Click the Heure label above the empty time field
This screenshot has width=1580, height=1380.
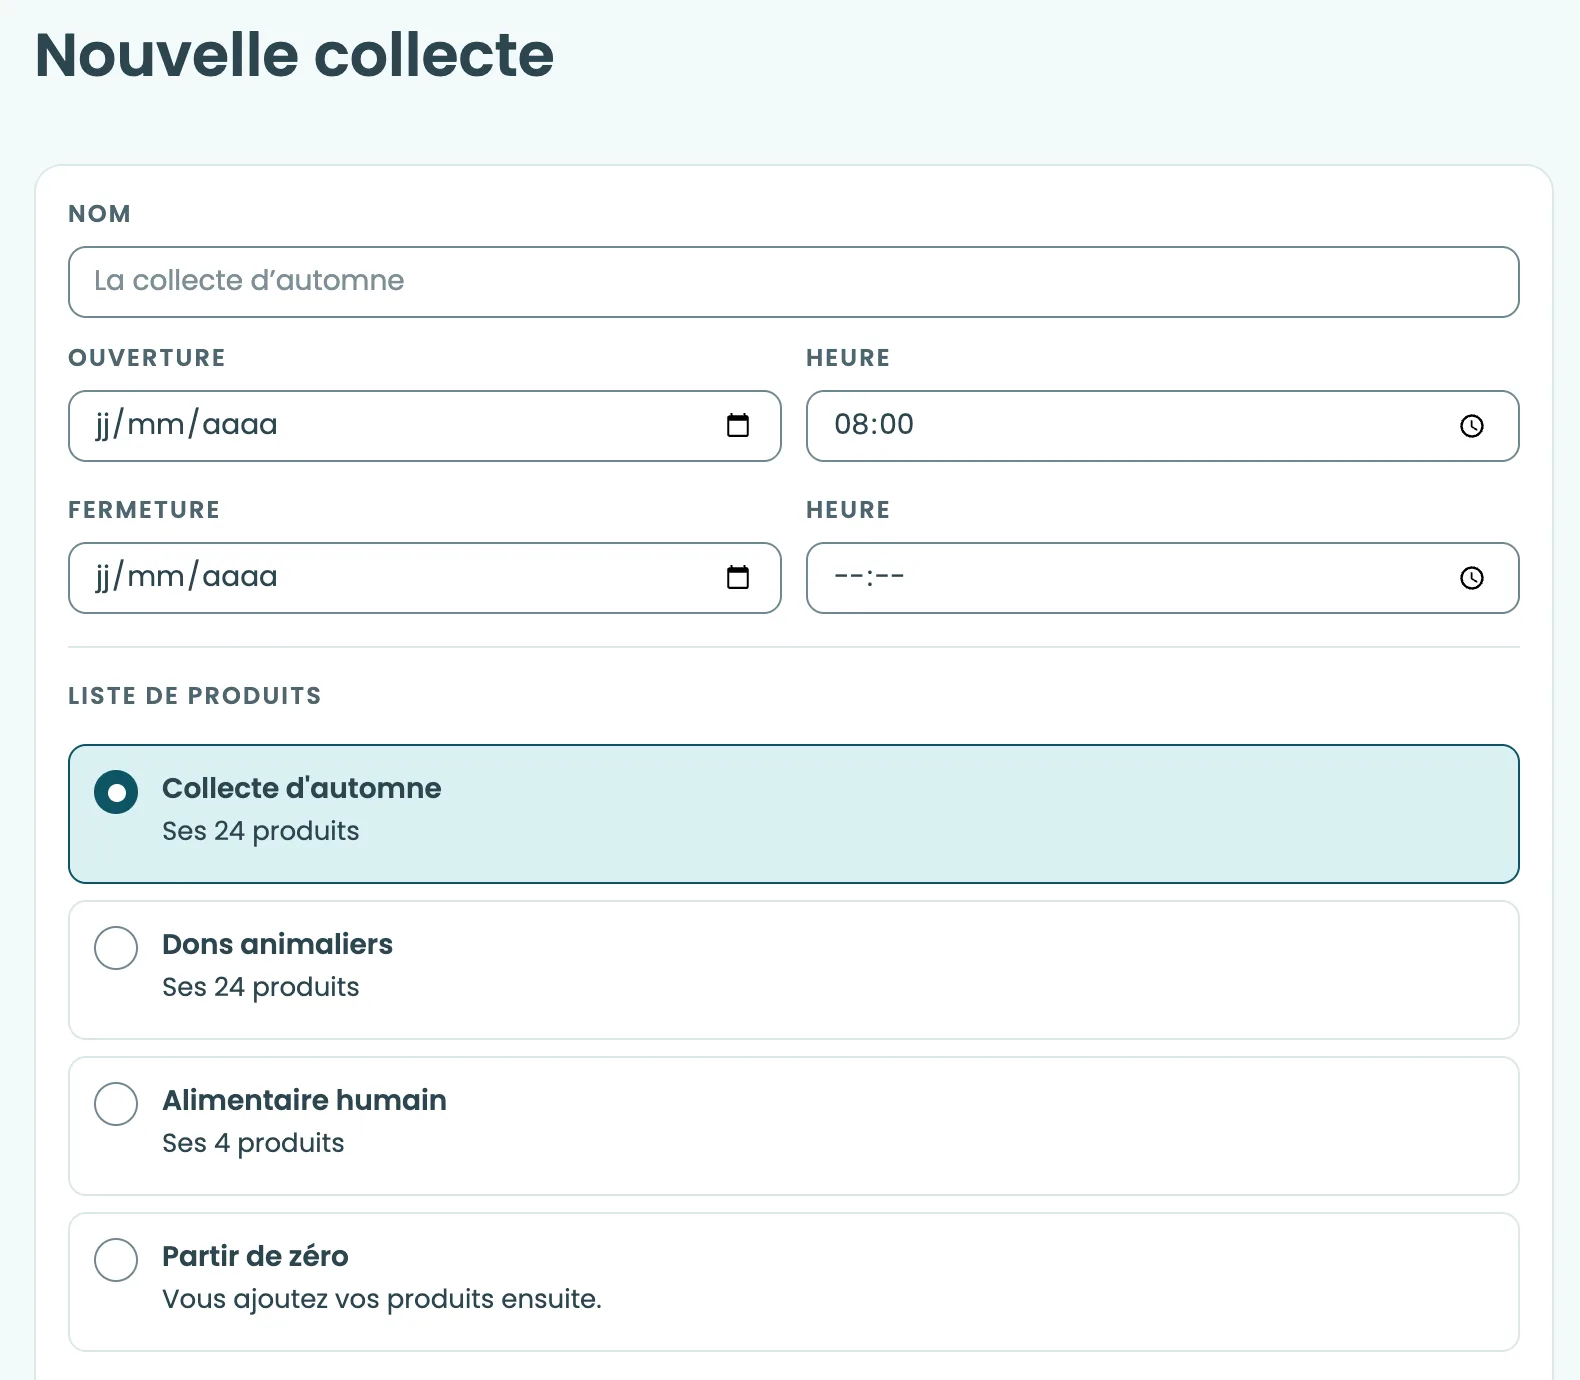[848, 510]
